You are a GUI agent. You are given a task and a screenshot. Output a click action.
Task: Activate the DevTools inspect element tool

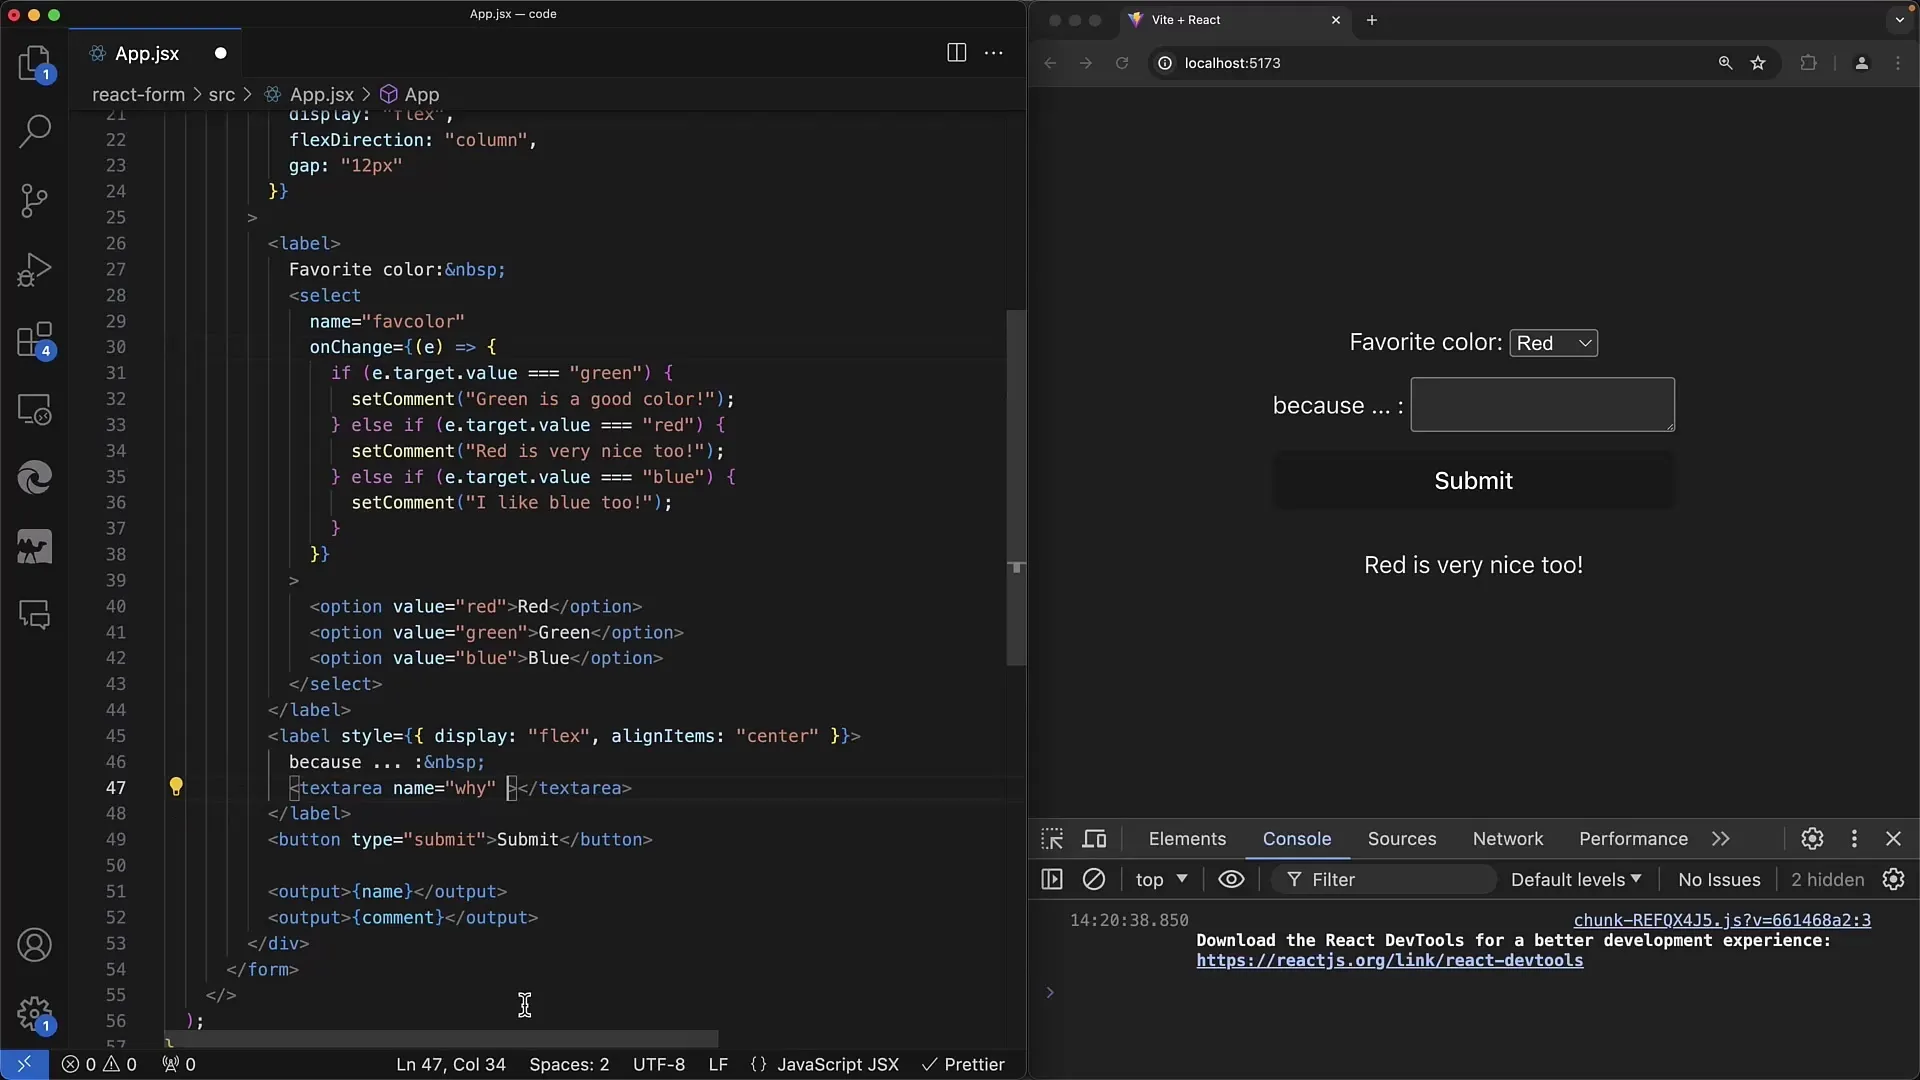click(x=1052, y=839)
